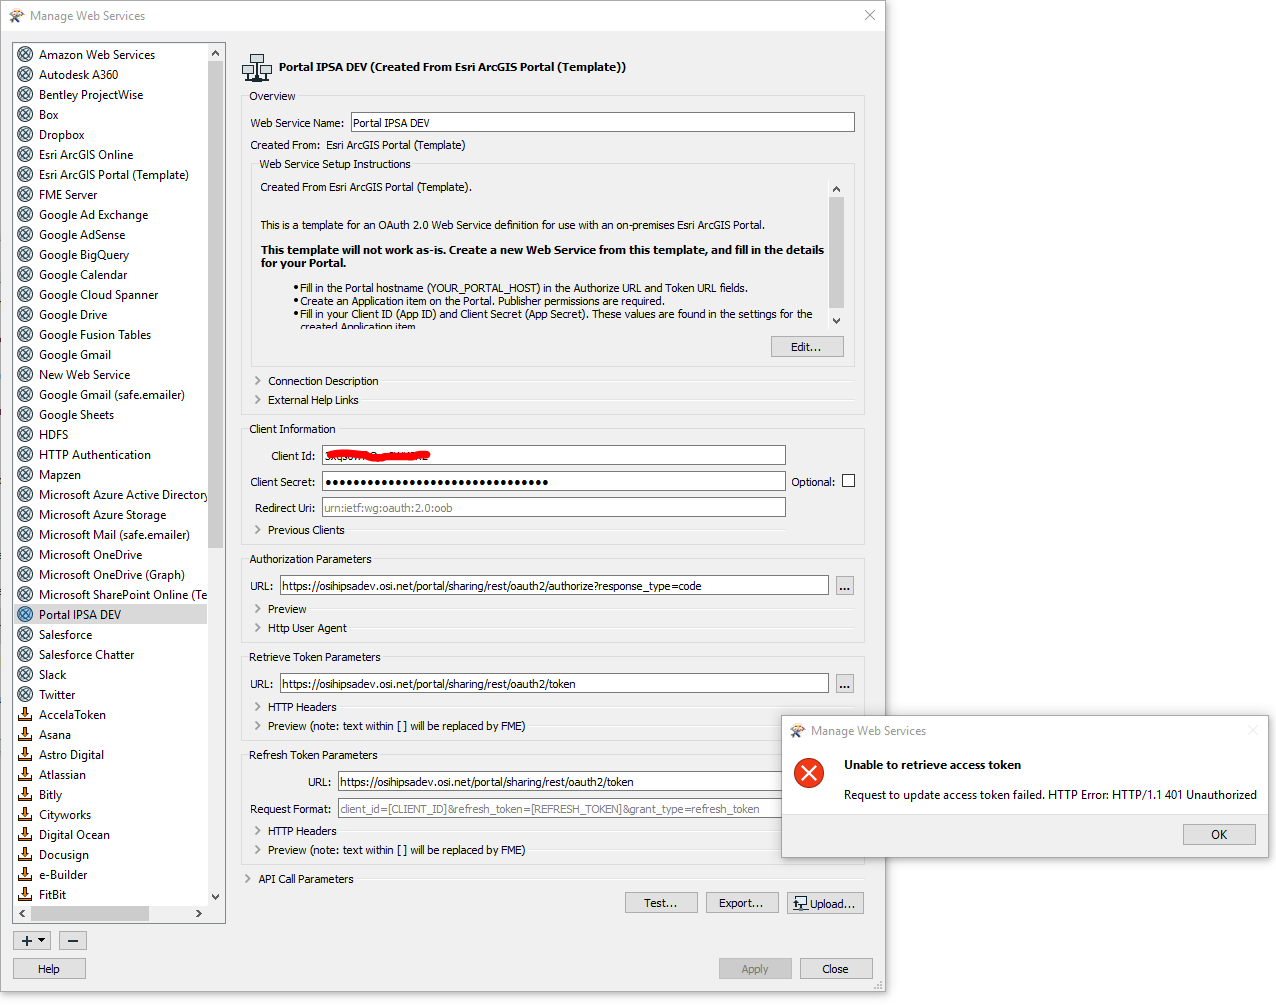Screen dimensions: 1276x1005
Task: Click the Atlassian download icon
Action: (x=25, y=774)
